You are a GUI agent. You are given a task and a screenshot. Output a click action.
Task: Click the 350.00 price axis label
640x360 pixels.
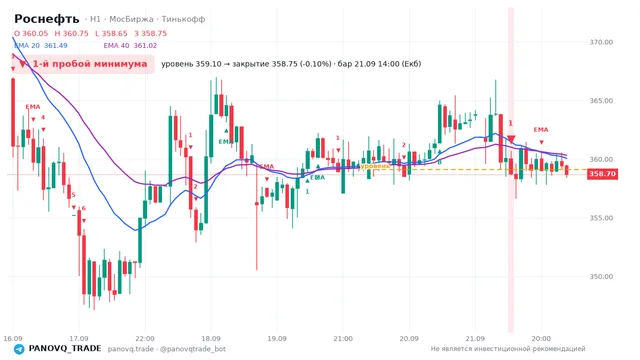pyautogui.click(x=601, y=277)
